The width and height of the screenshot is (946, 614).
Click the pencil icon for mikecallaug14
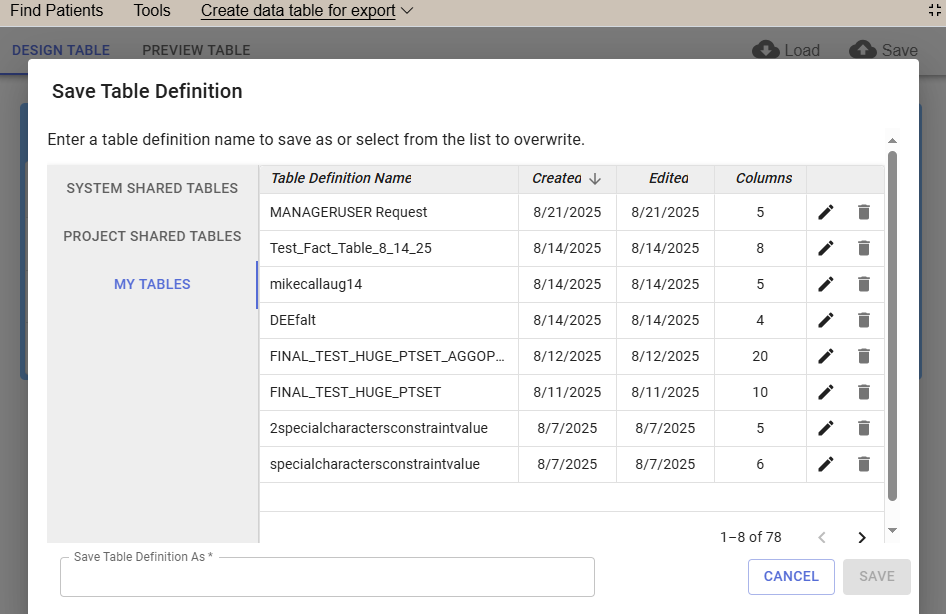[x=825, y=284]
